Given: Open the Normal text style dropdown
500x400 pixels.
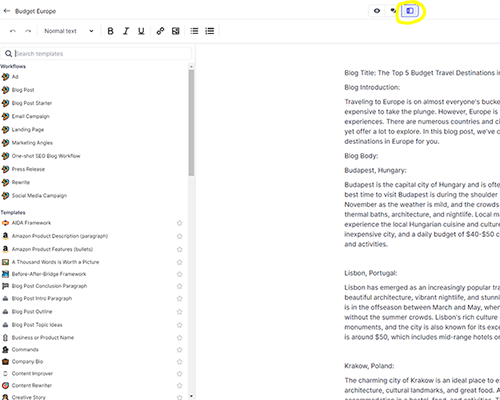Looking at the screenshot, I should click(x=69, y=31).
